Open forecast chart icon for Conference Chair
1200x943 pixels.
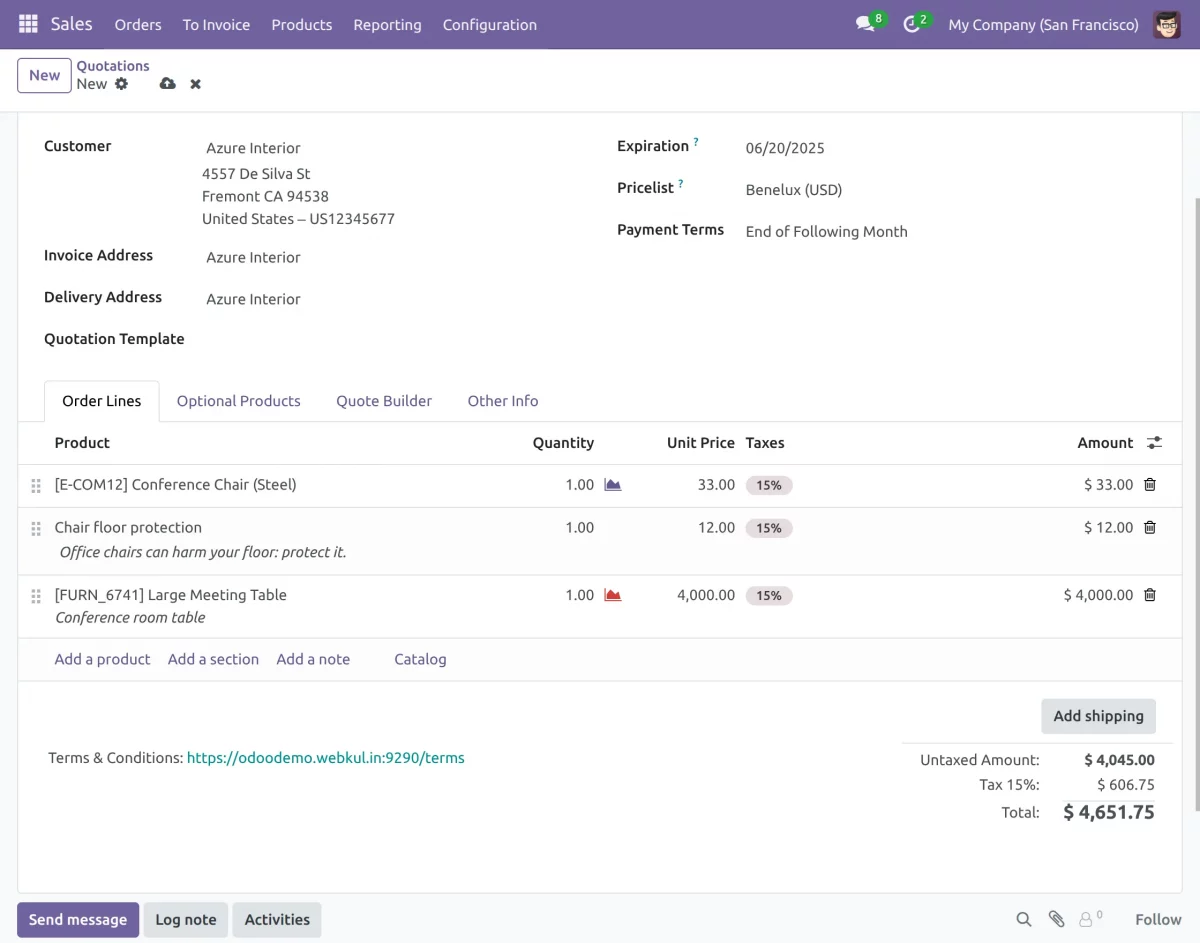(613, 485)
